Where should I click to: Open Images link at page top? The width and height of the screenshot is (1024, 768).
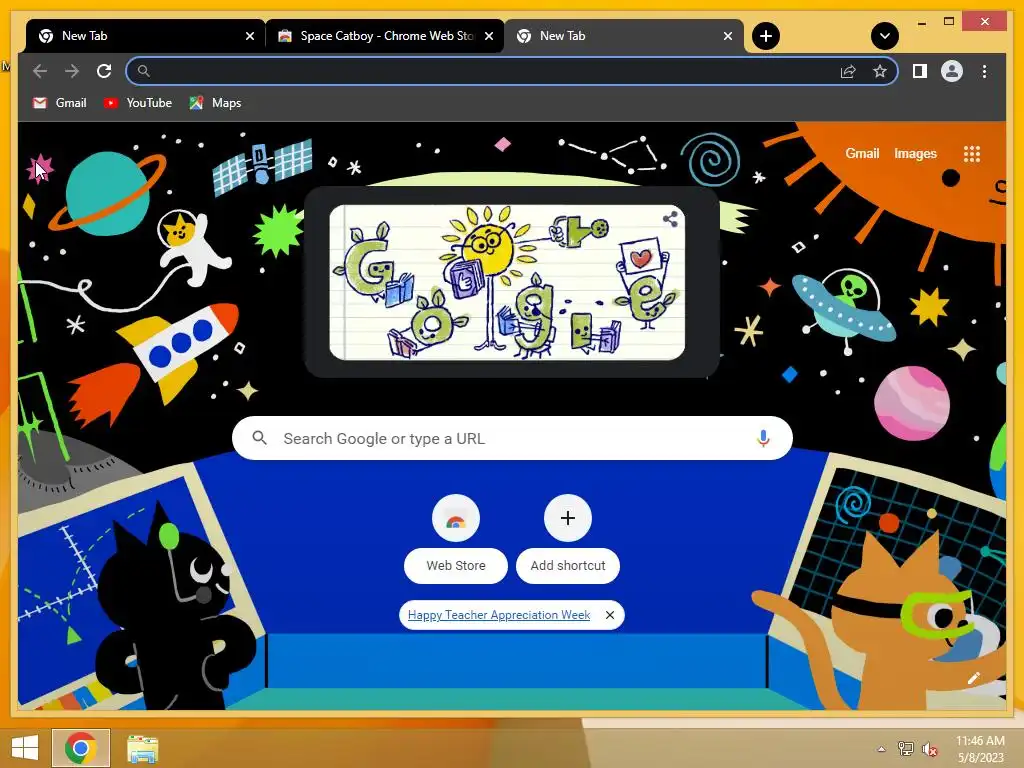(x=915, y=153)
